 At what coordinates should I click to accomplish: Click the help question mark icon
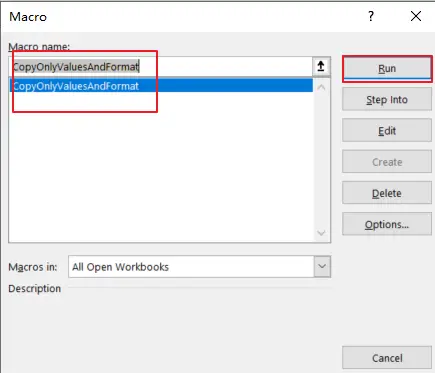(x=371, y=16)
